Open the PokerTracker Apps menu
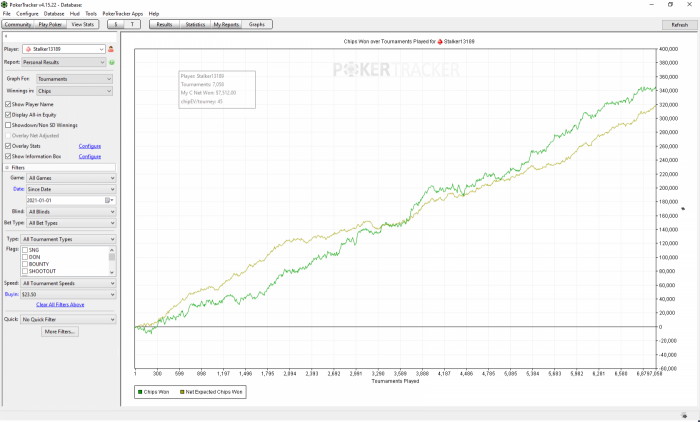 123,14
